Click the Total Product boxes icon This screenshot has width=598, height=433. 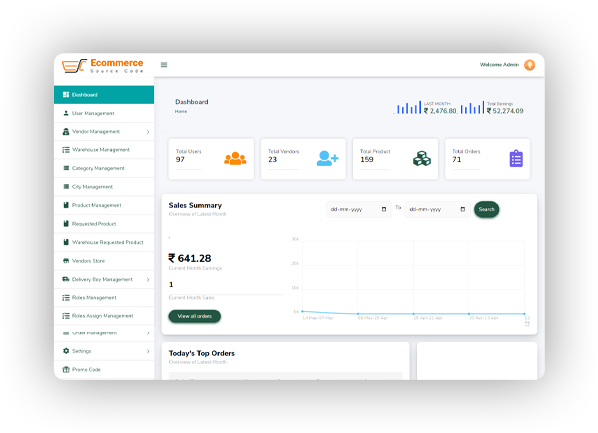click(x=422, y=158)
